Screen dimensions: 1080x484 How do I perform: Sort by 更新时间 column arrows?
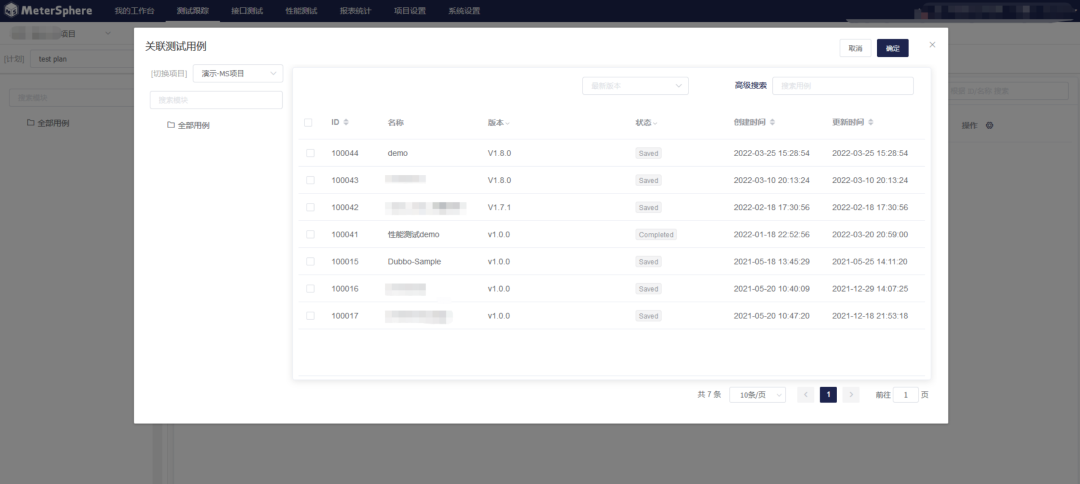(x=871, y=123)
